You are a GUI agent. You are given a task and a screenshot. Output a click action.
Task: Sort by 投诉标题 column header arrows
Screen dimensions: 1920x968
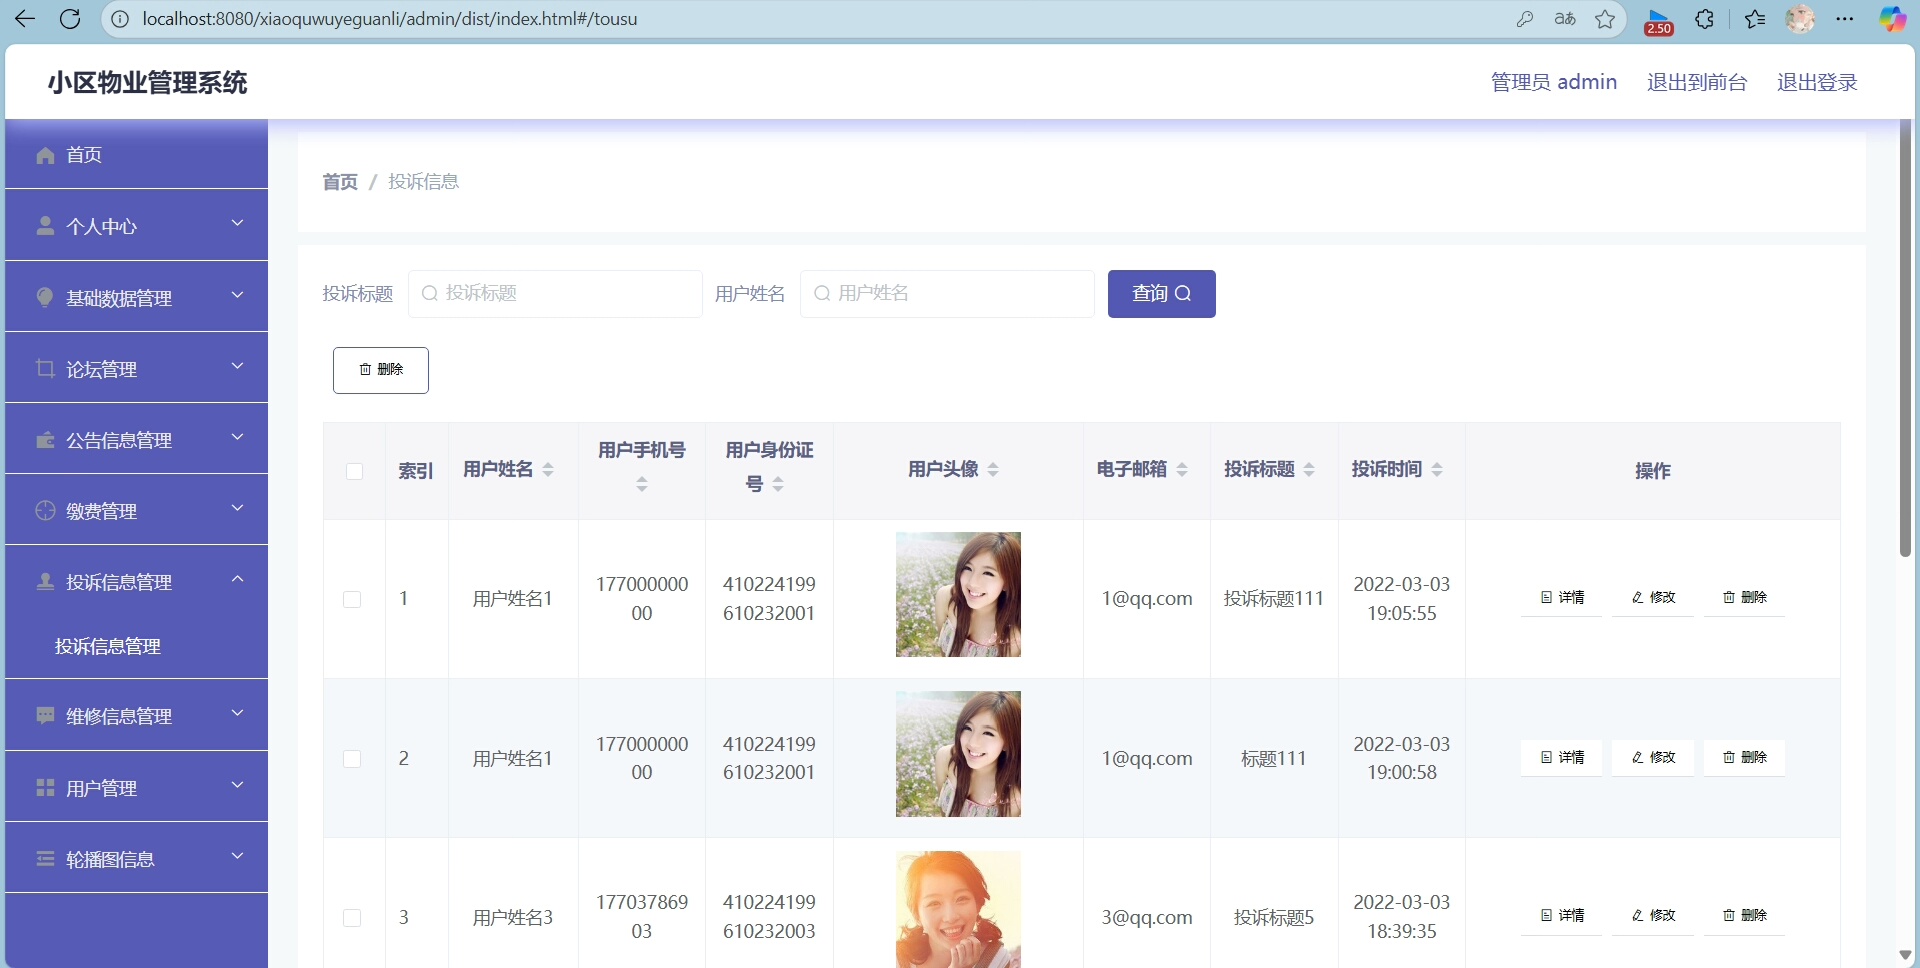1309,470
